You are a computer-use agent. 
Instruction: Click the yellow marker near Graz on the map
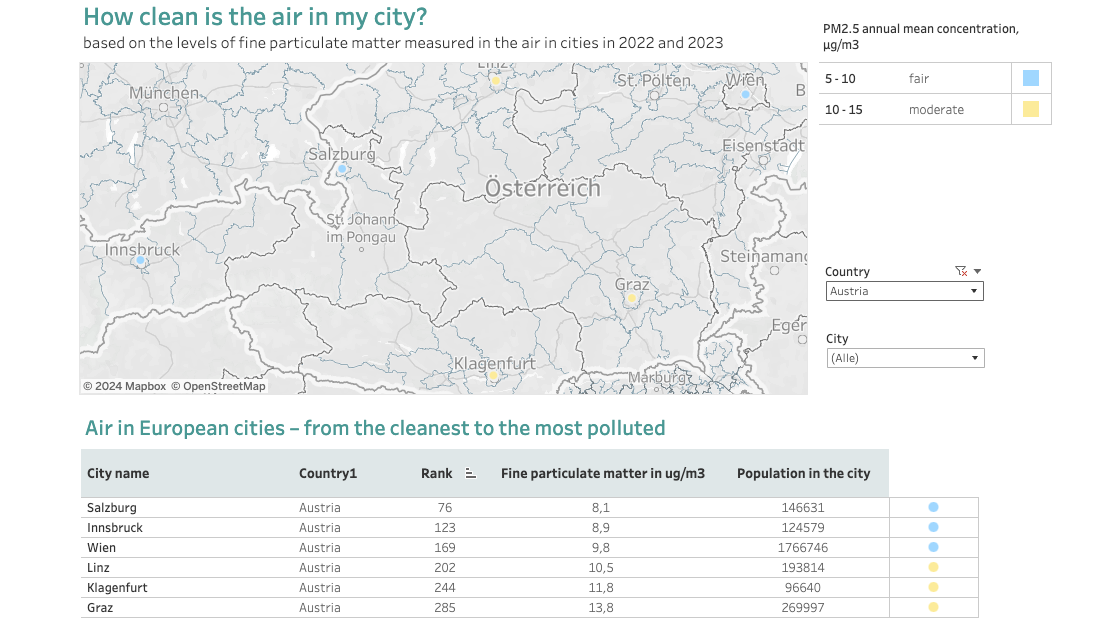point(632,297)
